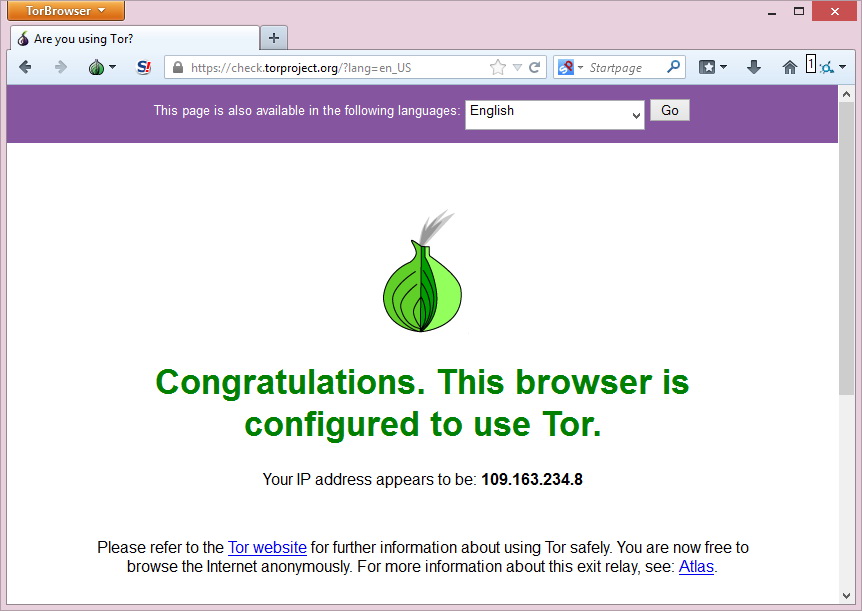Open the search engine selector dropdown

click(x=570, y=68)
